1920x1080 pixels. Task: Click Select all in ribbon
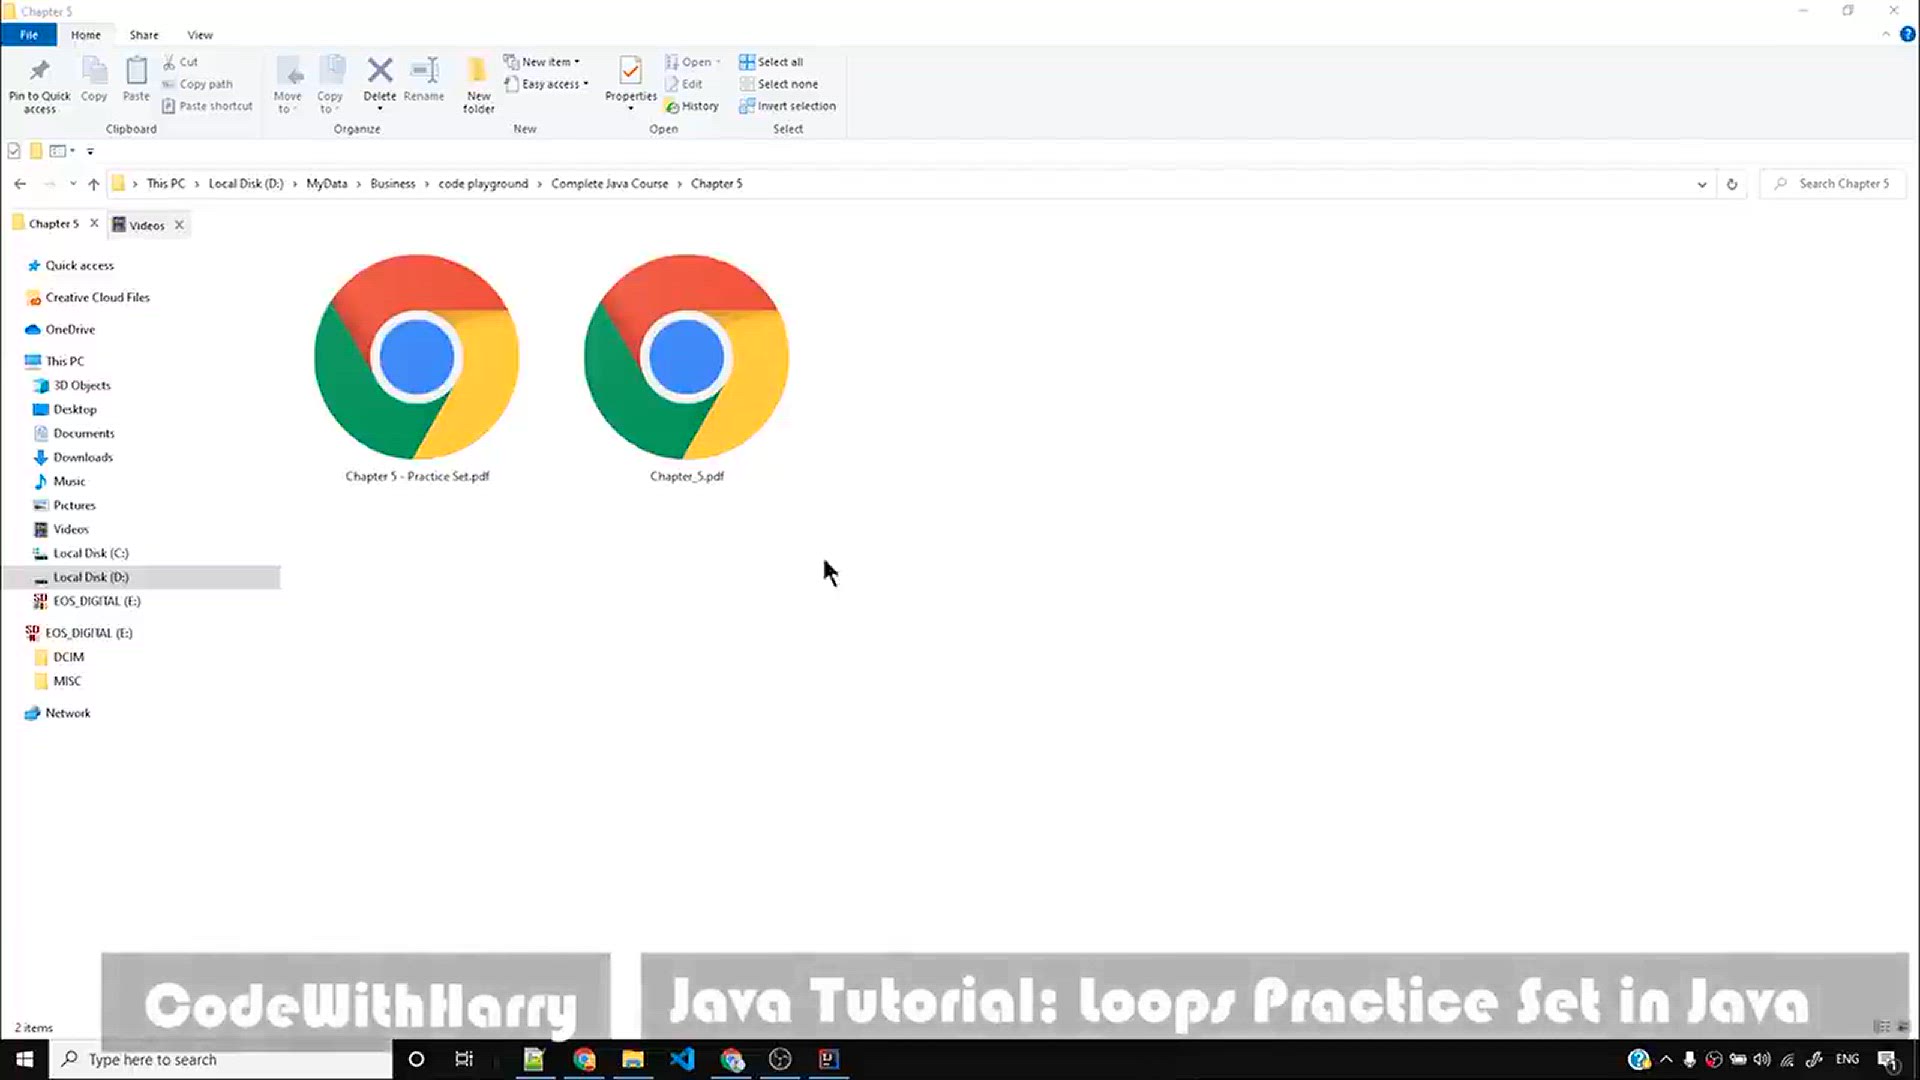[771, 62]
